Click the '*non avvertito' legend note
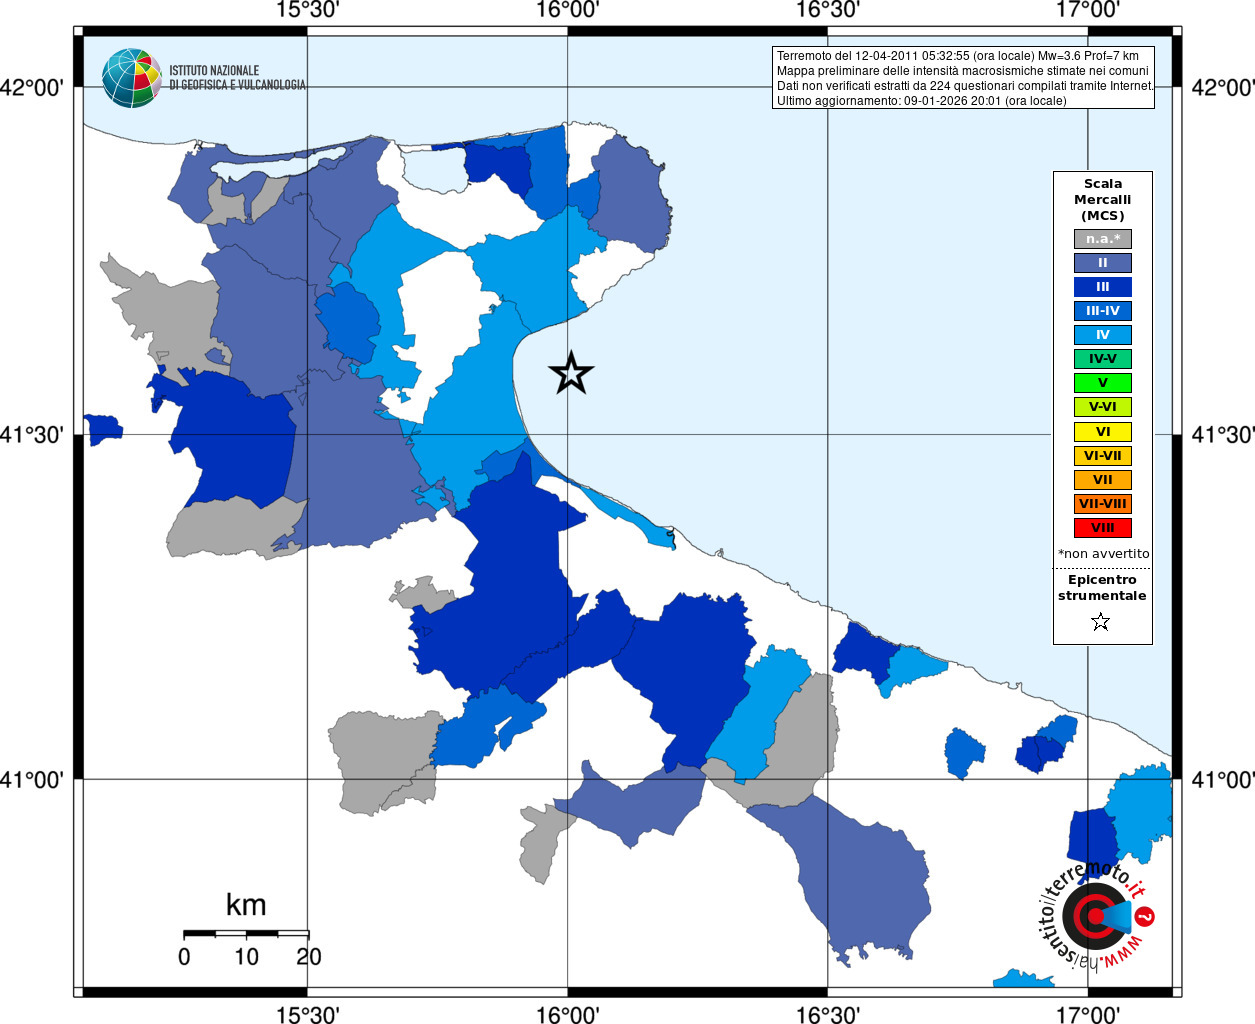This screenshot has height=1024, width=1255. tap(1104, 553)
